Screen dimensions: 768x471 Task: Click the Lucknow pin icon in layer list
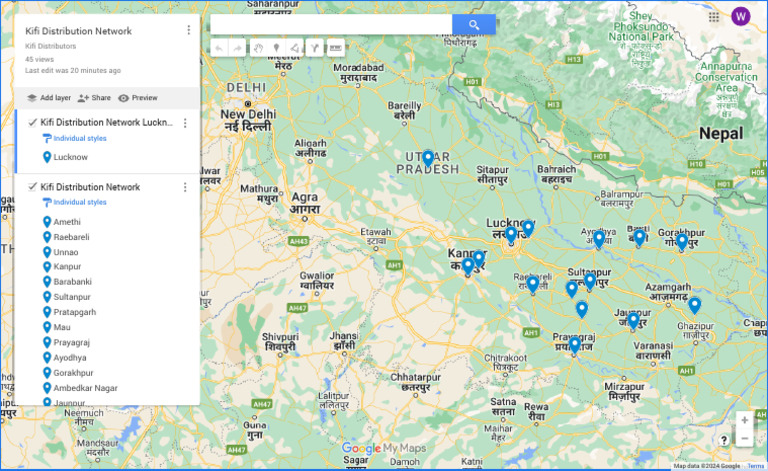pos(47,157)
